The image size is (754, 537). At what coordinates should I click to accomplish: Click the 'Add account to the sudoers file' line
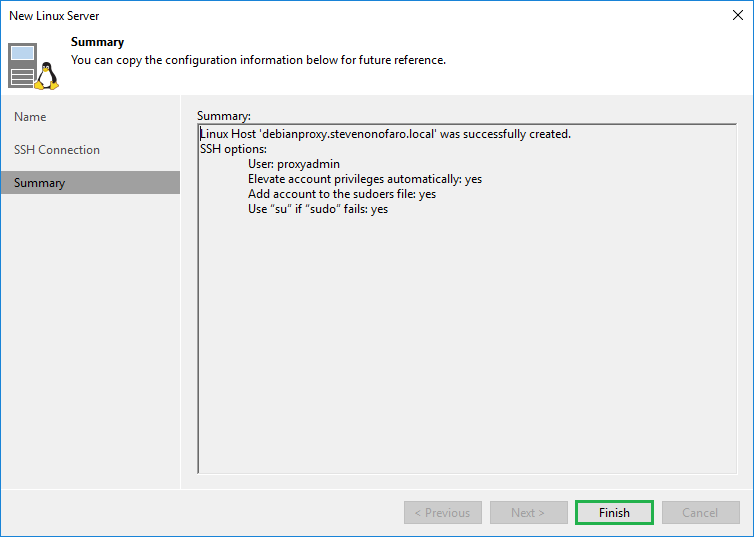click(342, 194)
